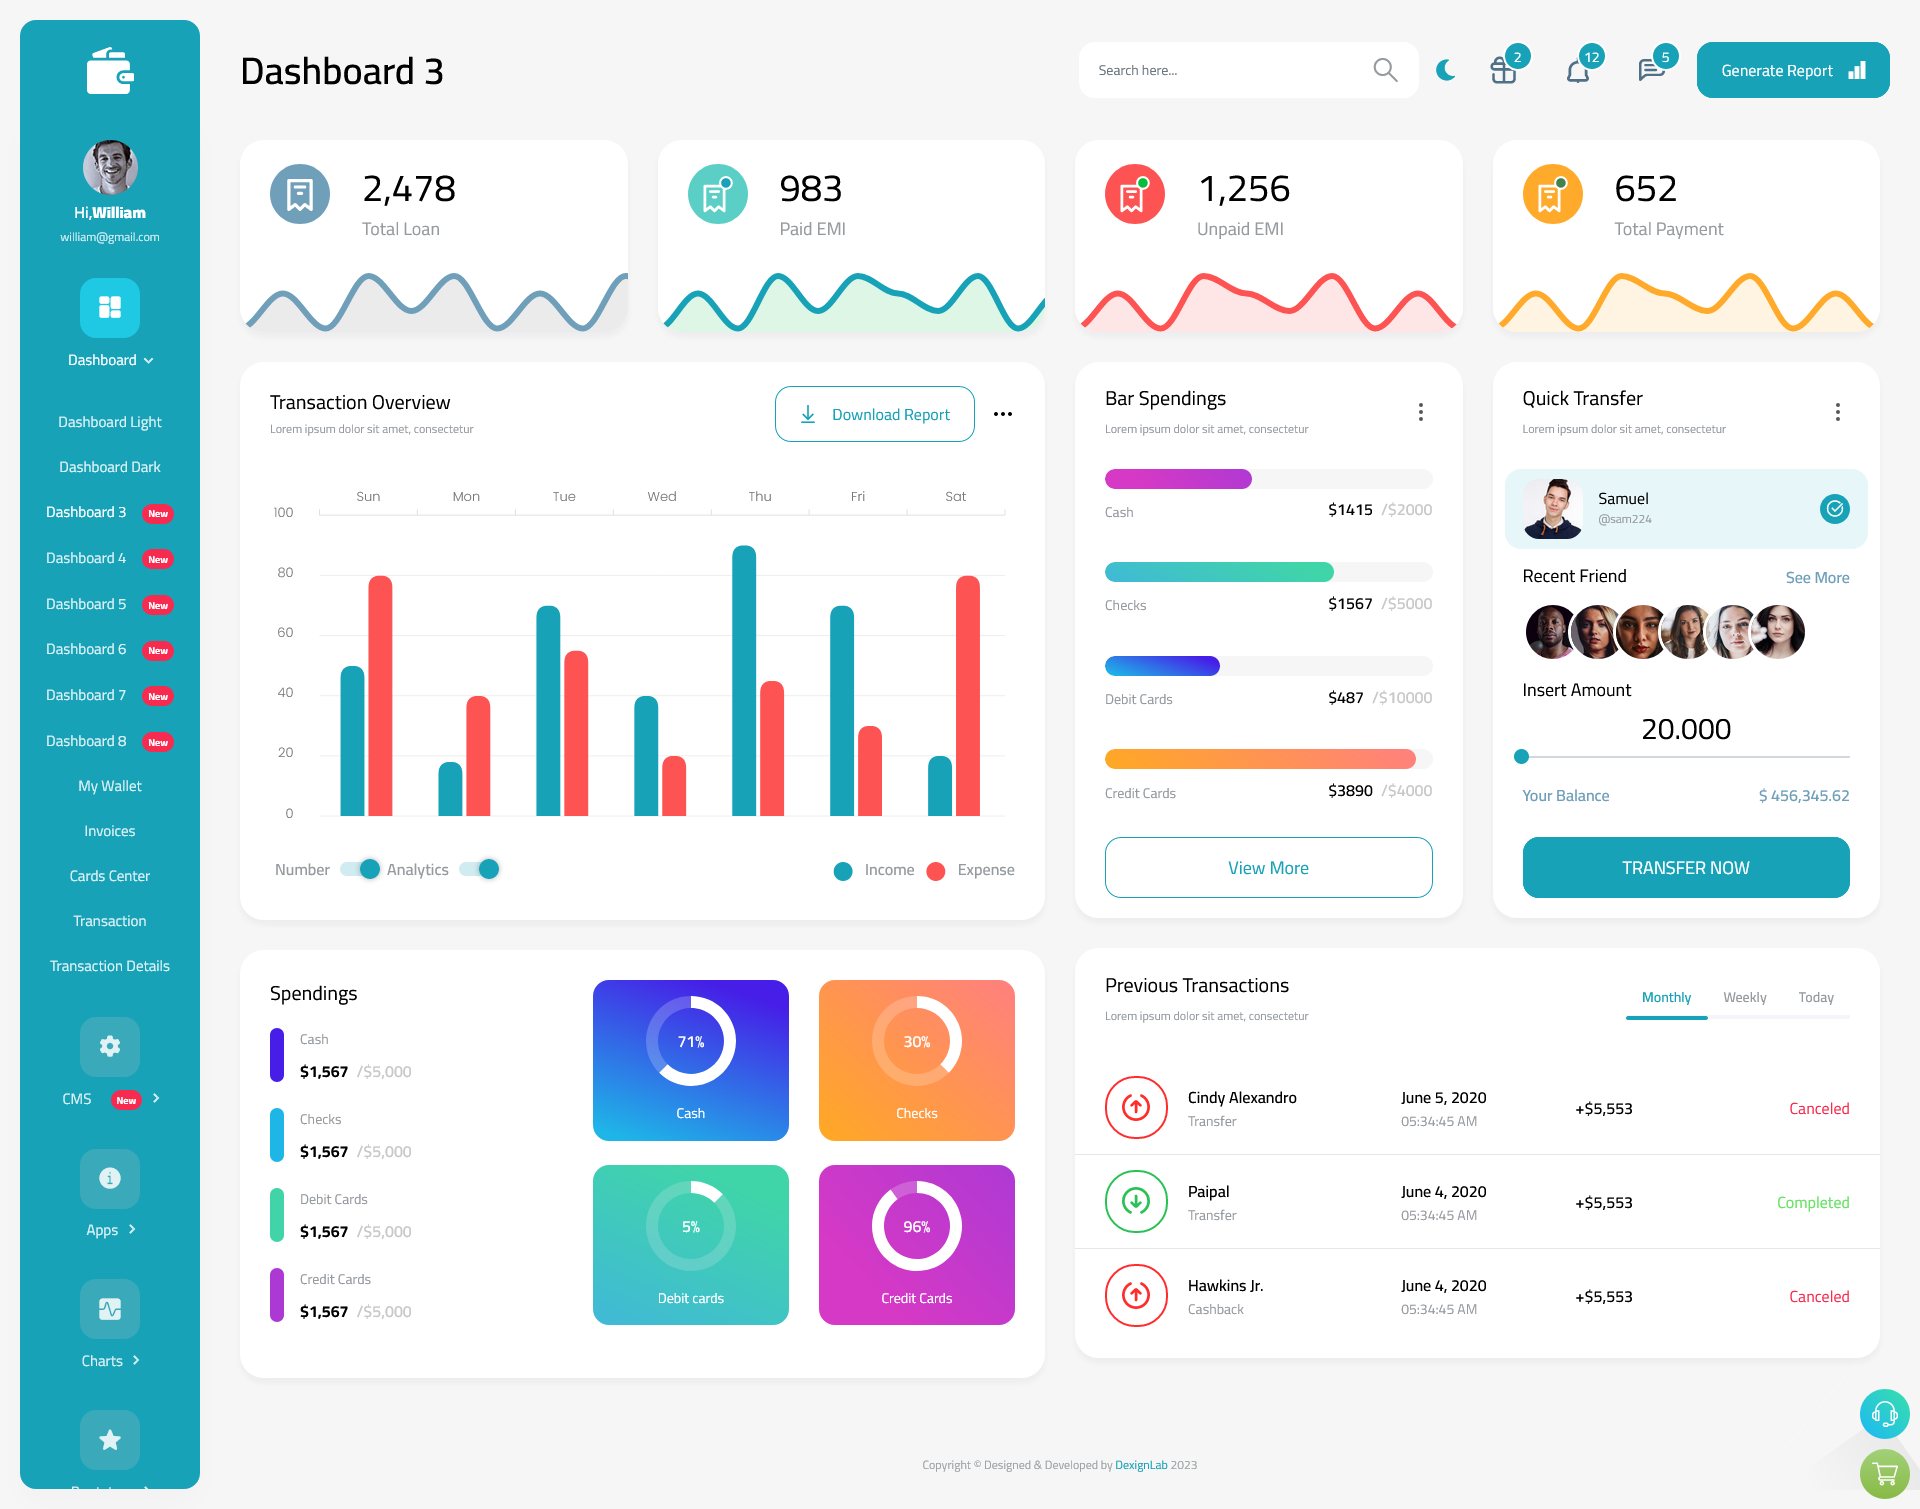Click the View More button in Bar Spendings

pyautogui.click(x=1267, y=867)
